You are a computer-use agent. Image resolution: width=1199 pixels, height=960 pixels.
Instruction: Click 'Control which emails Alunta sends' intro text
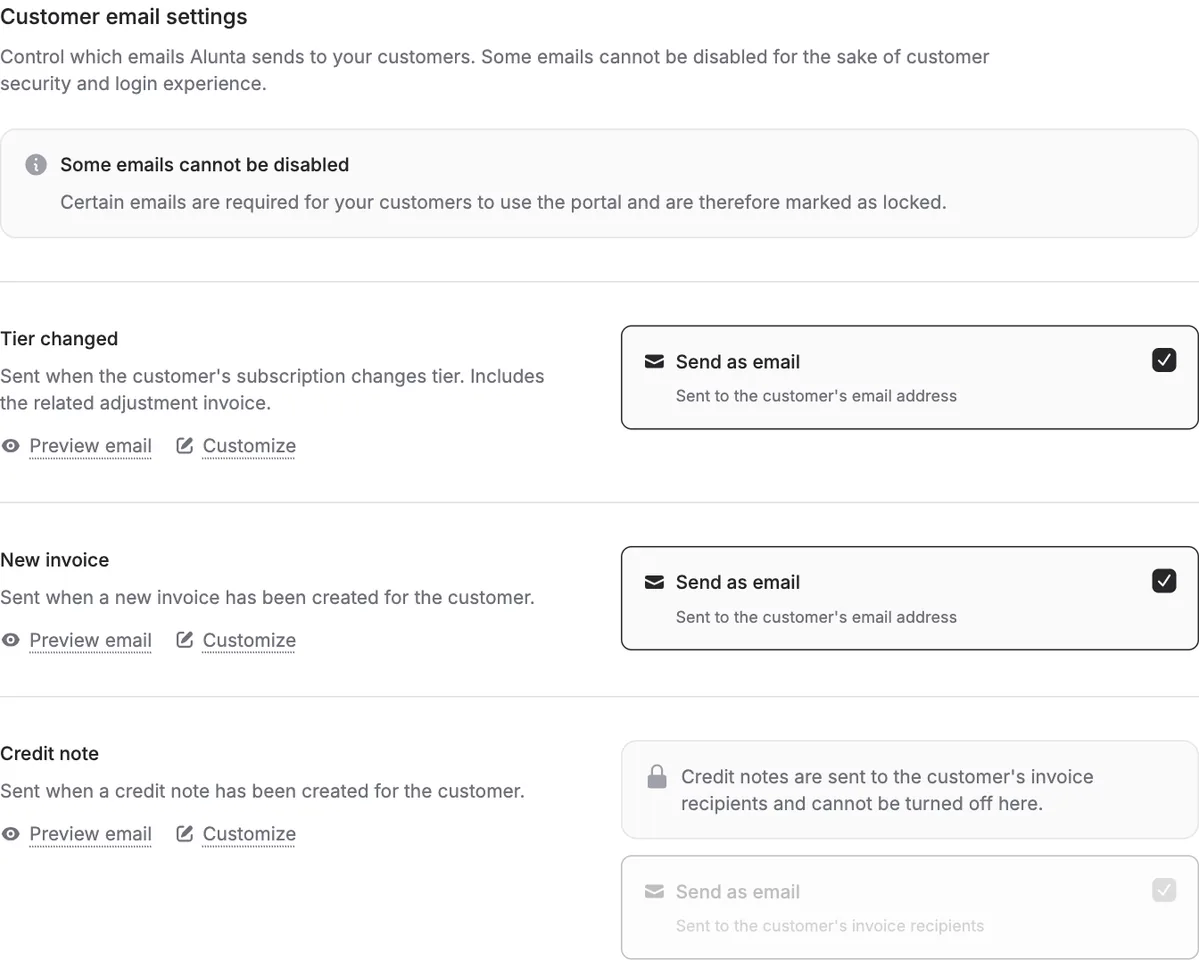coord(495,70)
